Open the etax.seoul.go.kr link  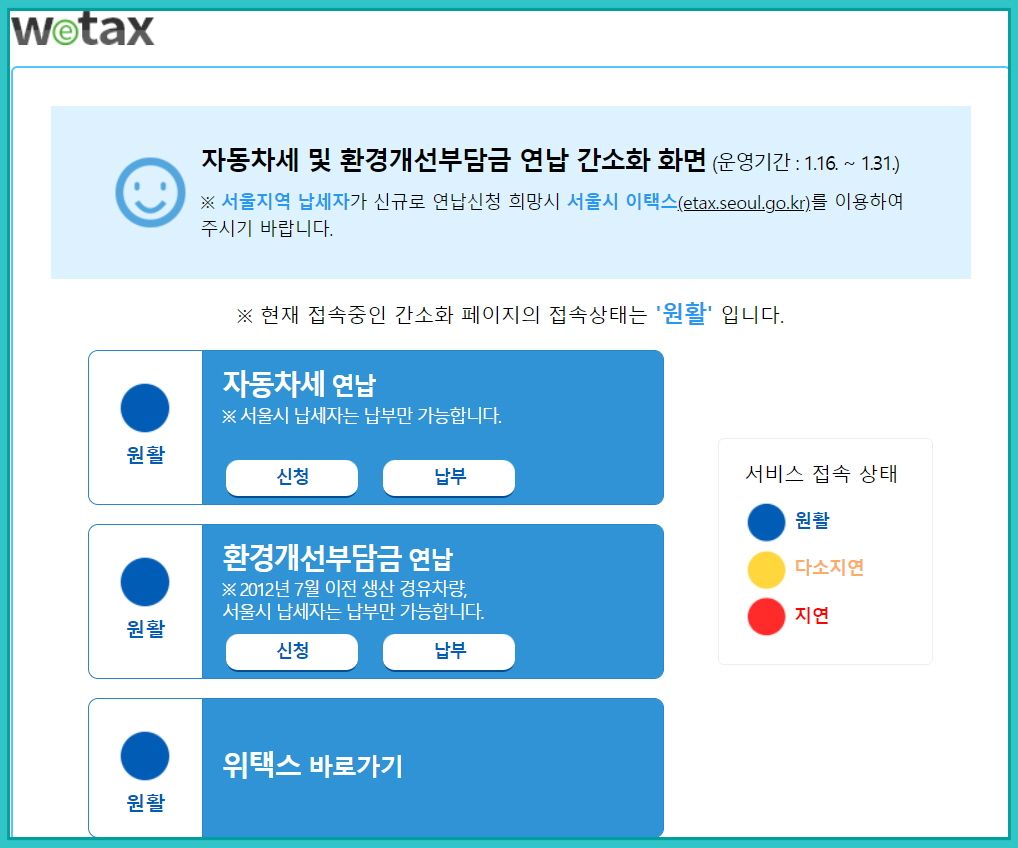point(744,203)
